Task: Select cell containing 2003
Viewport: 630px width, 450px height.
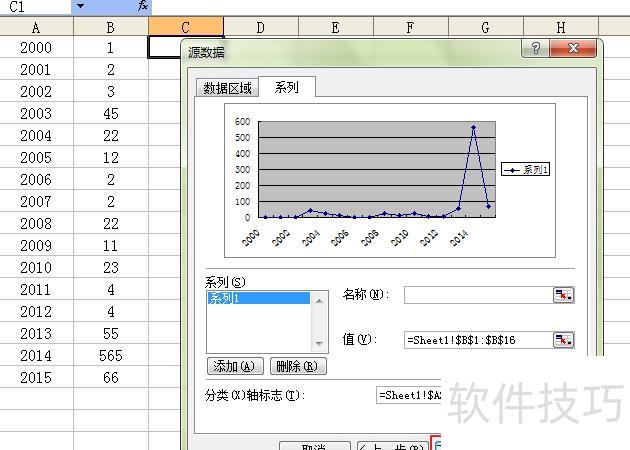Action: click(36, 114)
